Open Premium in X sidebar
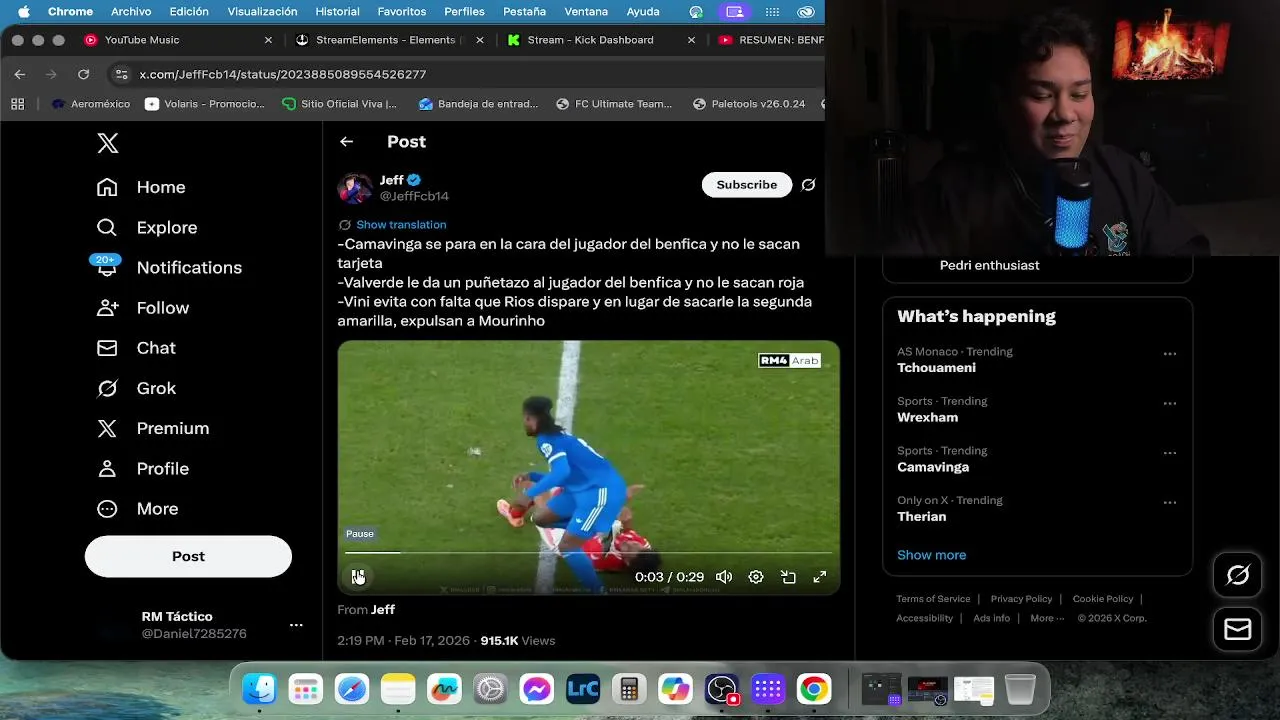 pos(153,428)
